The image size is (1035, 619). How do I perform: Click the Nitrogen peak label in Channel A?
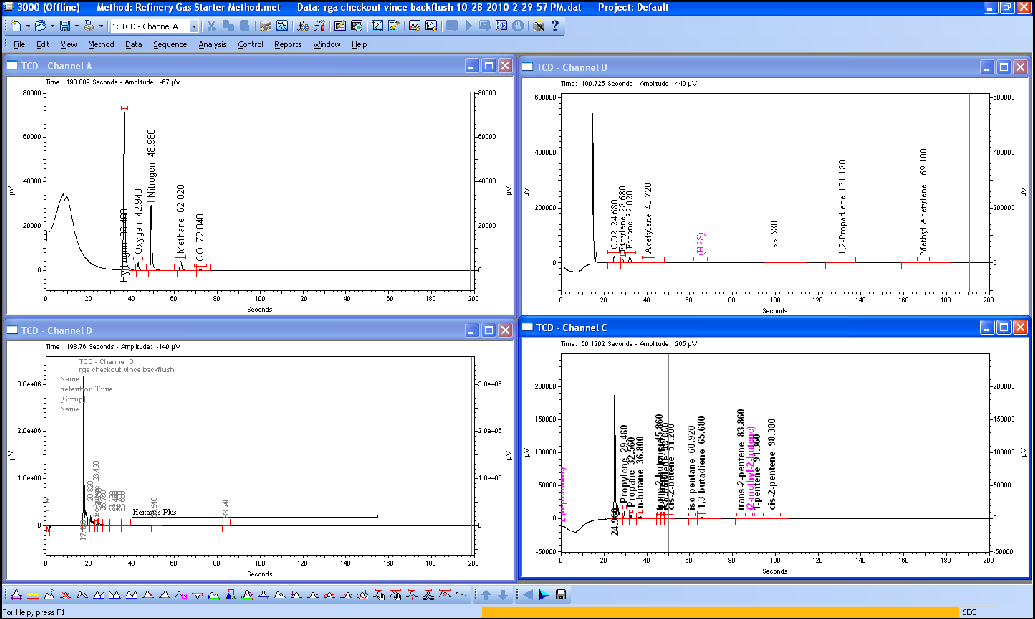152,164
